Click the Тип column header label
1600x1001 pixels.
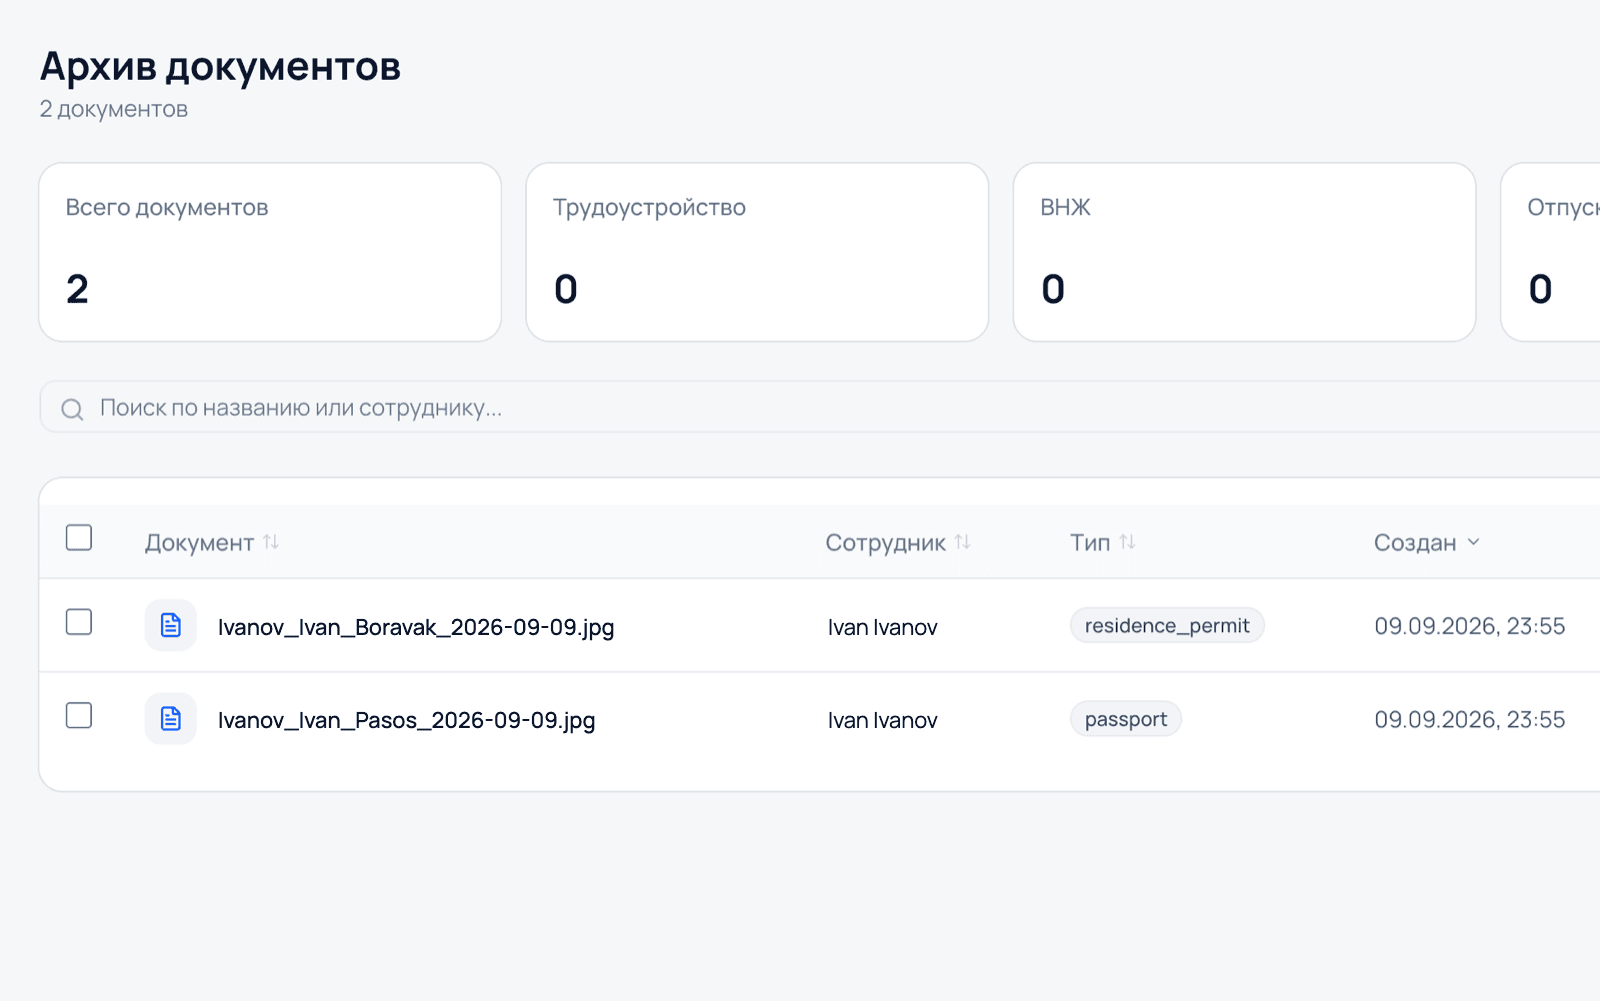tap(1090, 542)
